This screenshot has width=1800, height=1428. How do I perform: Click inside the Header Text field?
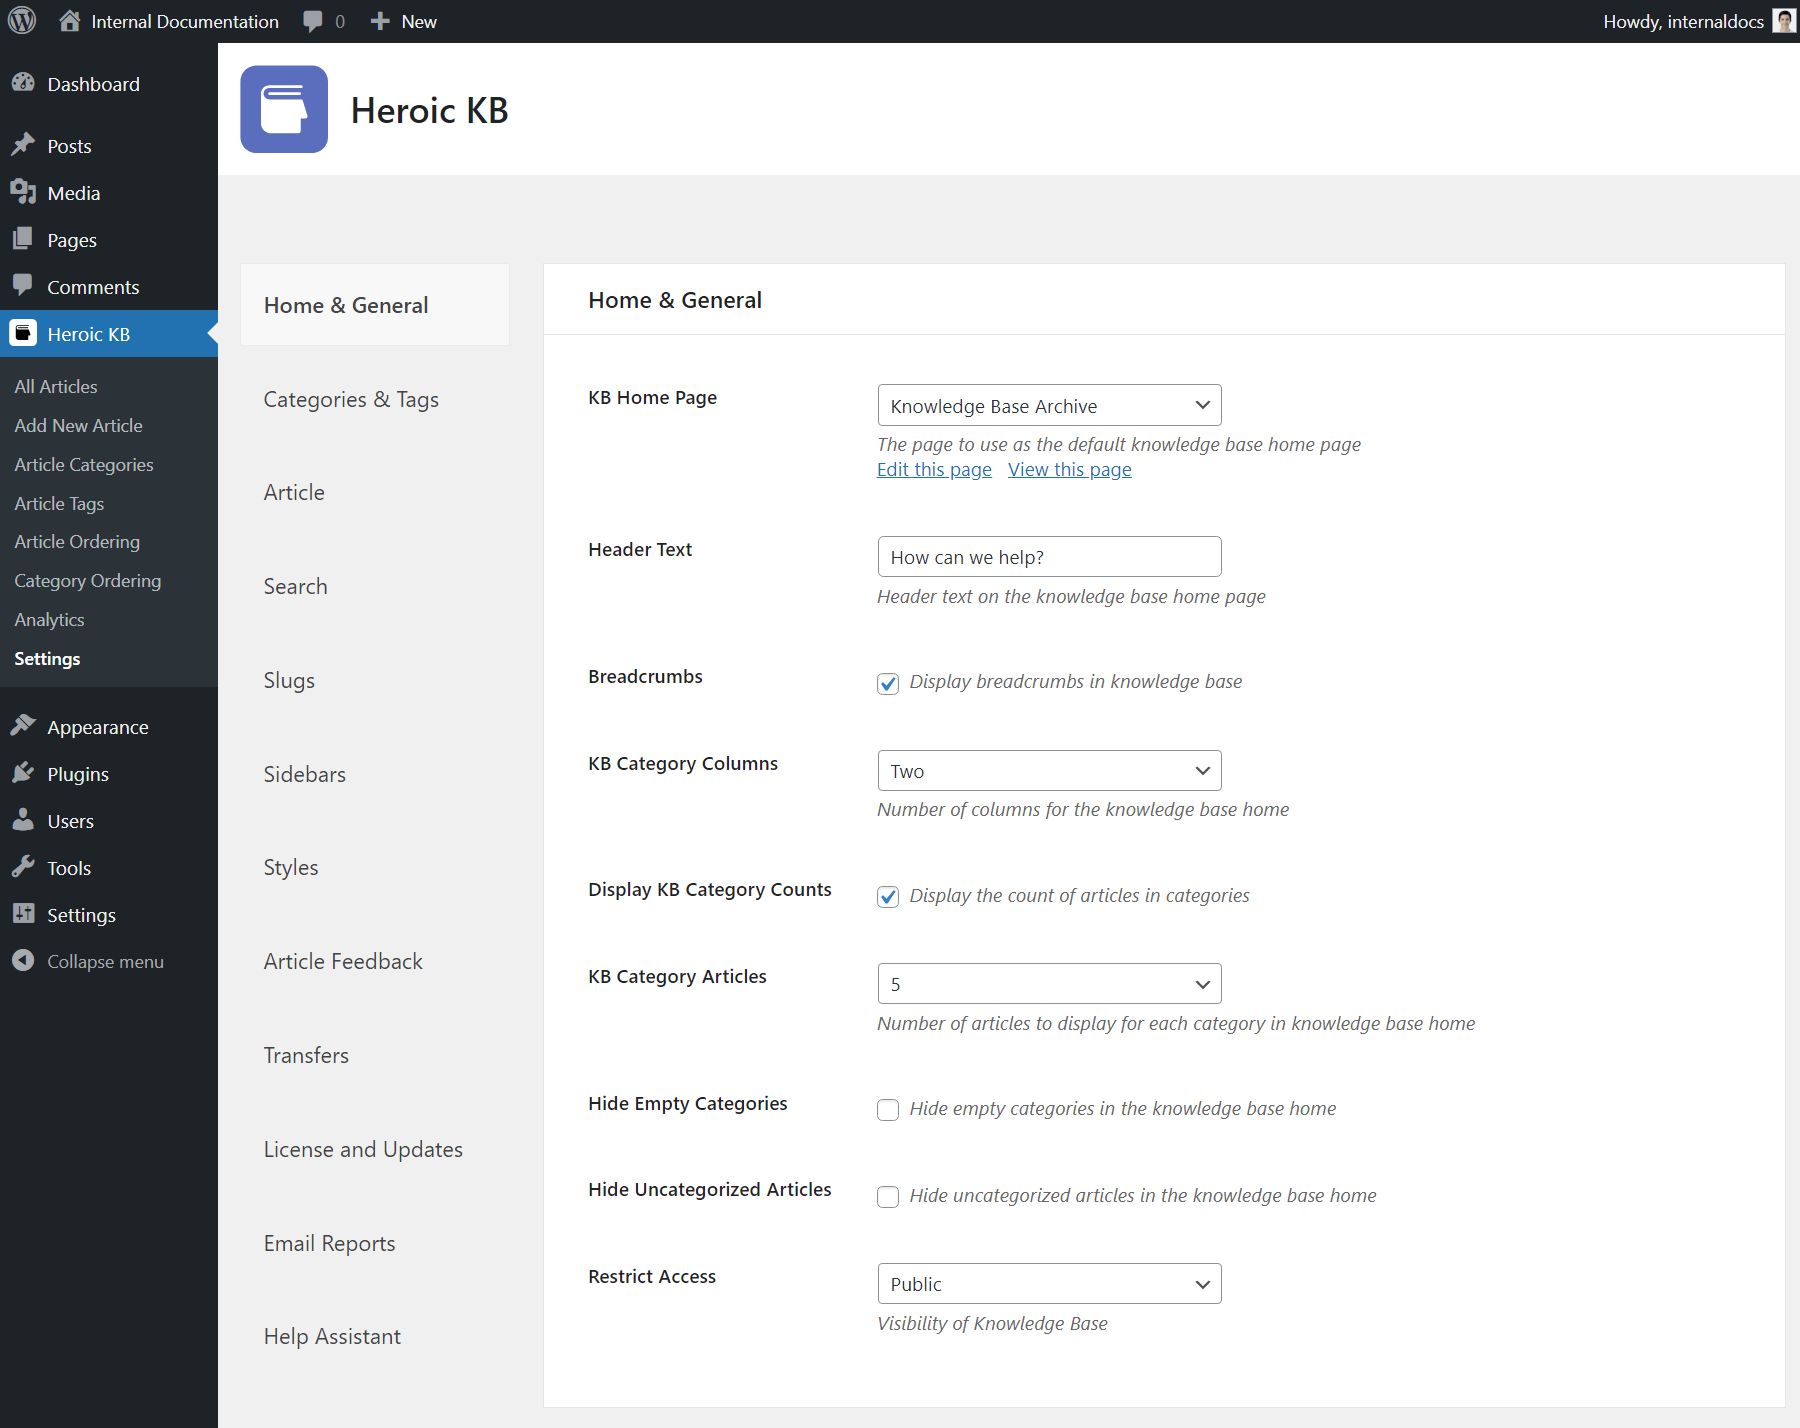[x=1048, y=556]
